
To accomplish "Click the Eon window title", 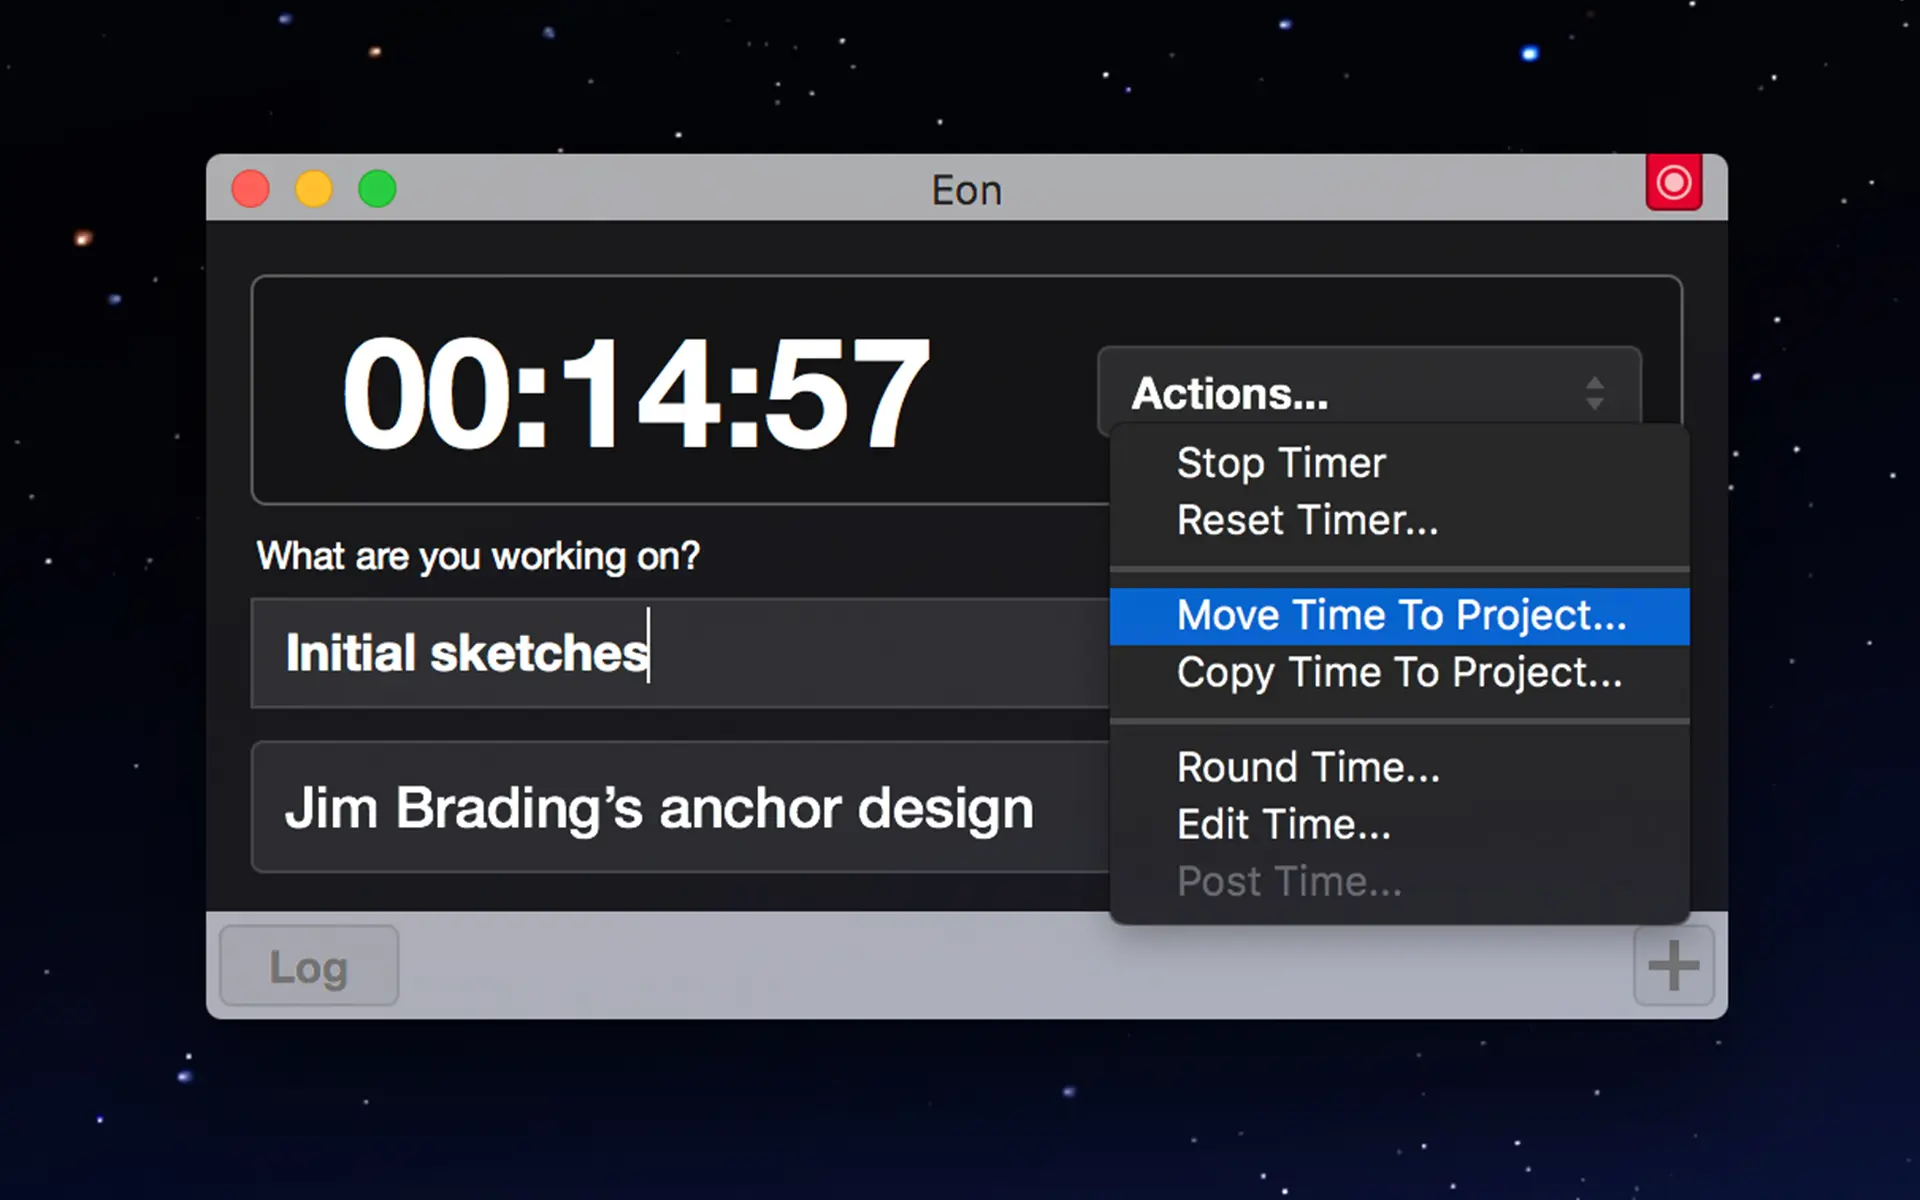I will tap(966, 190).
